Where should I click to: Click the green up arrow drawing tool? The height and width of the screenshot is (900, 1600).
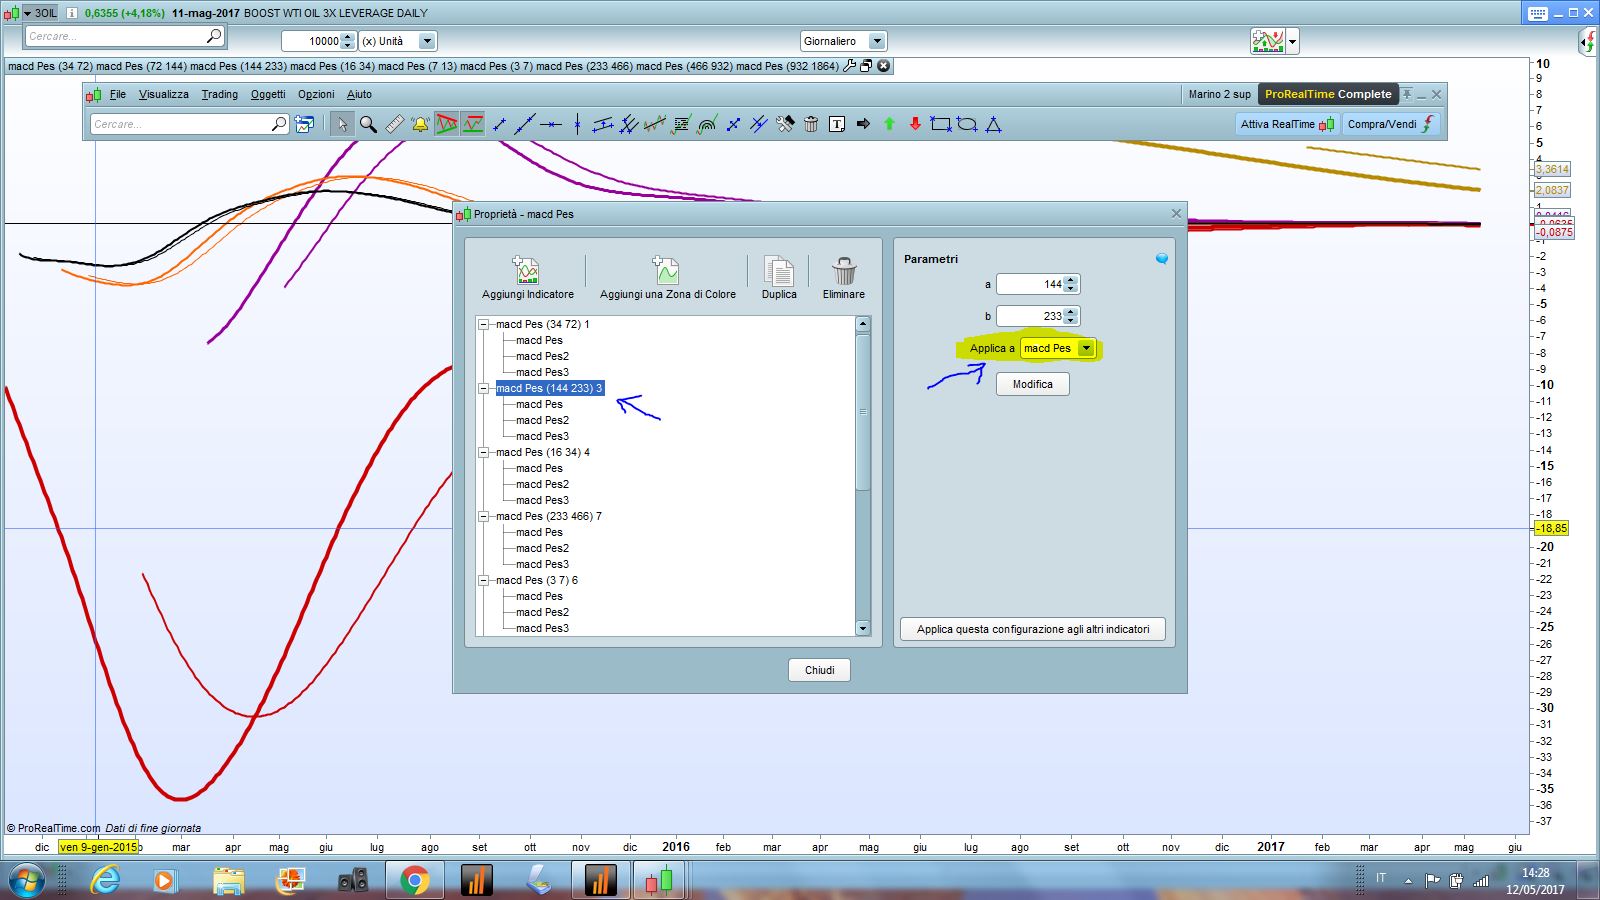point(889,124)
